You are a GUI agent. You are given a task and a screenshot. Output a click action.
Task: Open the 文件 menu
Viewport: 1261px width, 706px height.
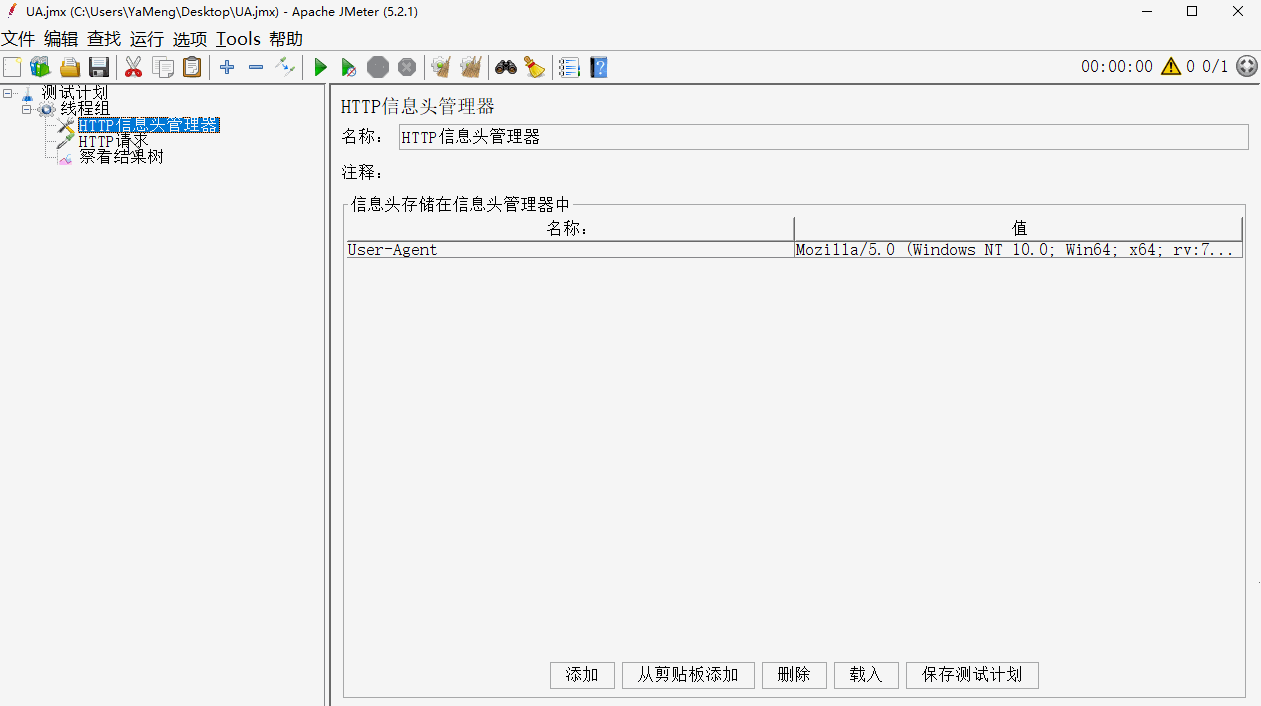pos(18,39)
